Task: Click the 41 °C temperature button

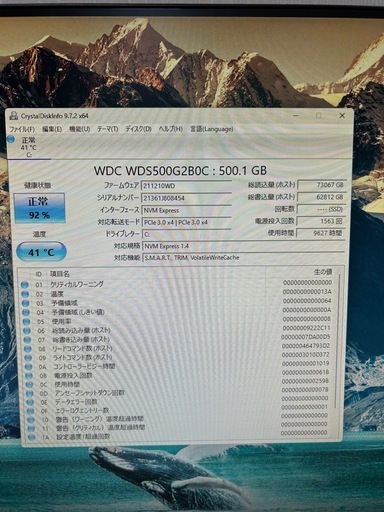Action: (x=41, y=252)
